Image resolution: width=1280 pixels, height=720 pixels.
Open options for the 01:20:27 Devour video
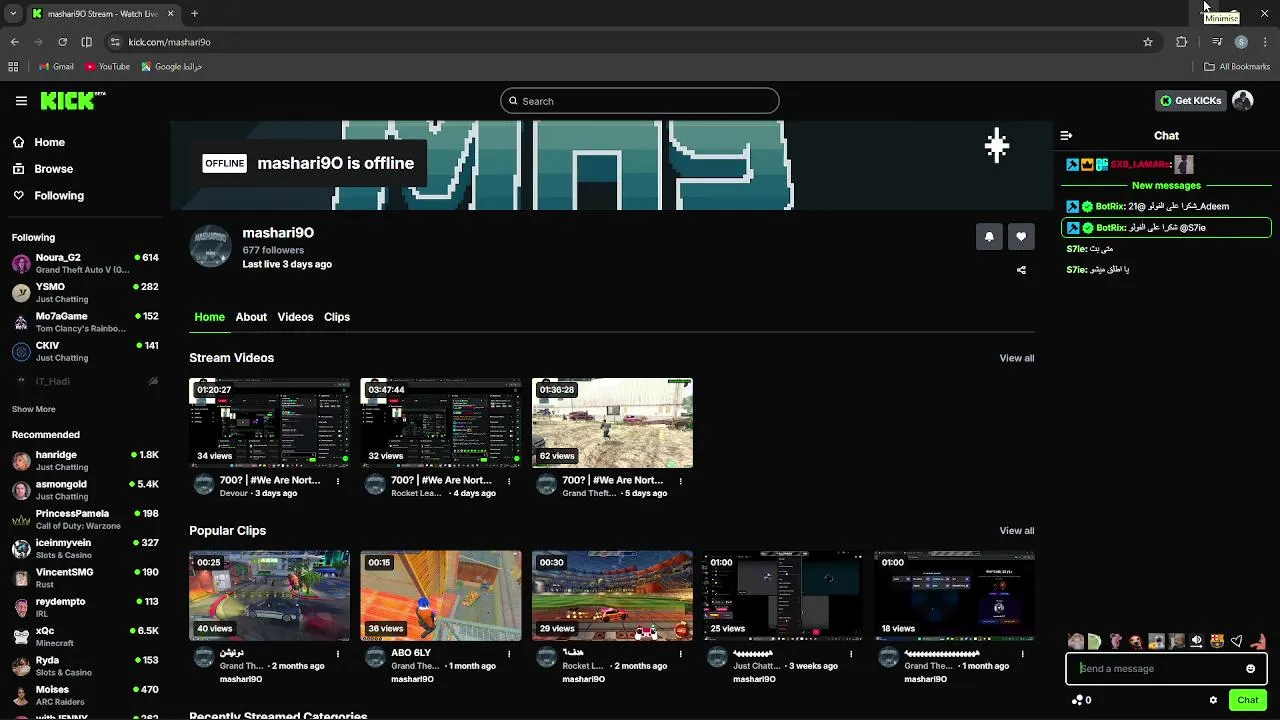[x=338, y=481]
